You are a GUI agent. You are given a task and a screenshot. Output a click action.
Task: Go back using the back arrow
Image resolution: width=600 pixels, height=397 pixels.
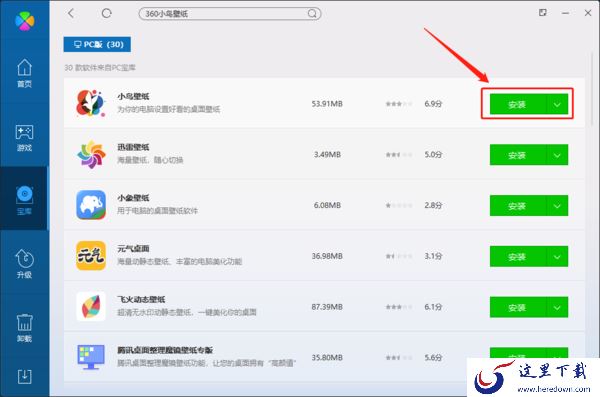[71, 13]
